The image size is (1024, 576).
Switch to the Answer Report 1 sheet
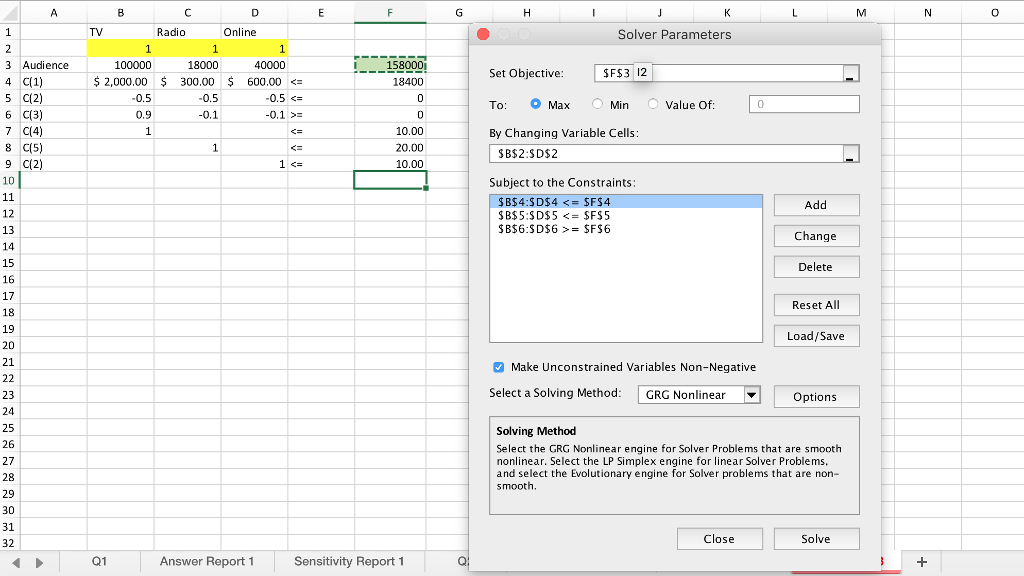207,562
